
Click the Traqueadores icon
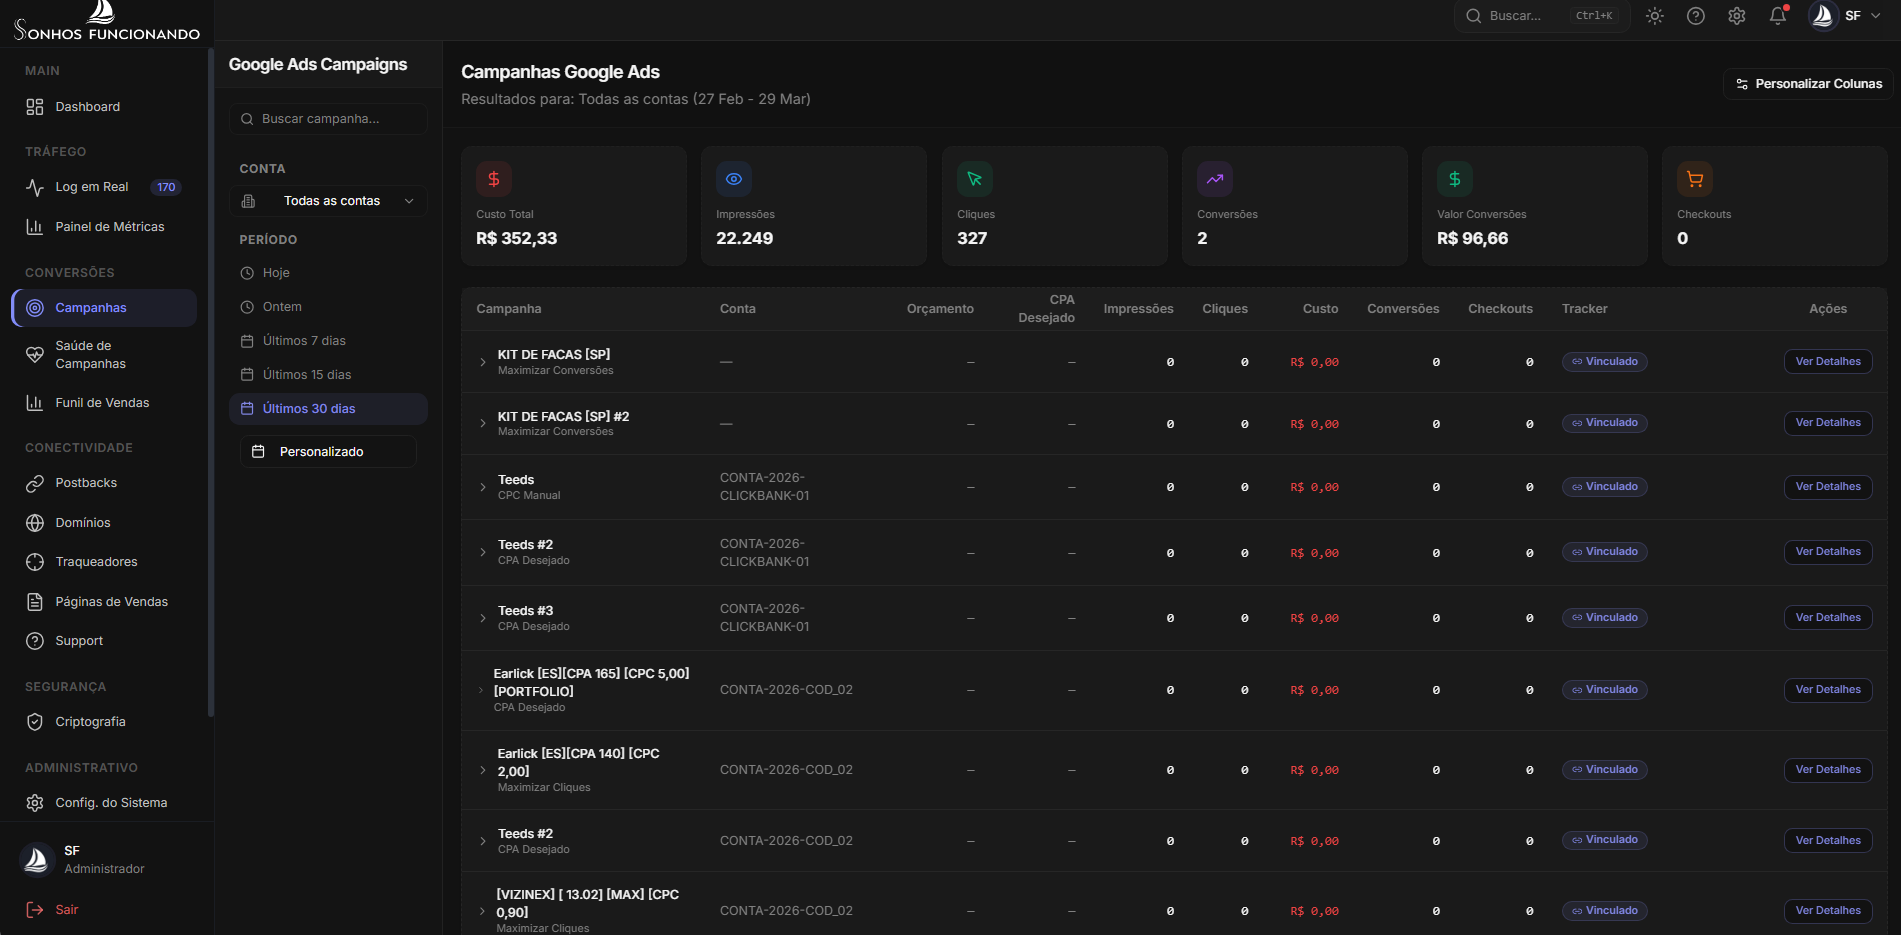(35, 562)
